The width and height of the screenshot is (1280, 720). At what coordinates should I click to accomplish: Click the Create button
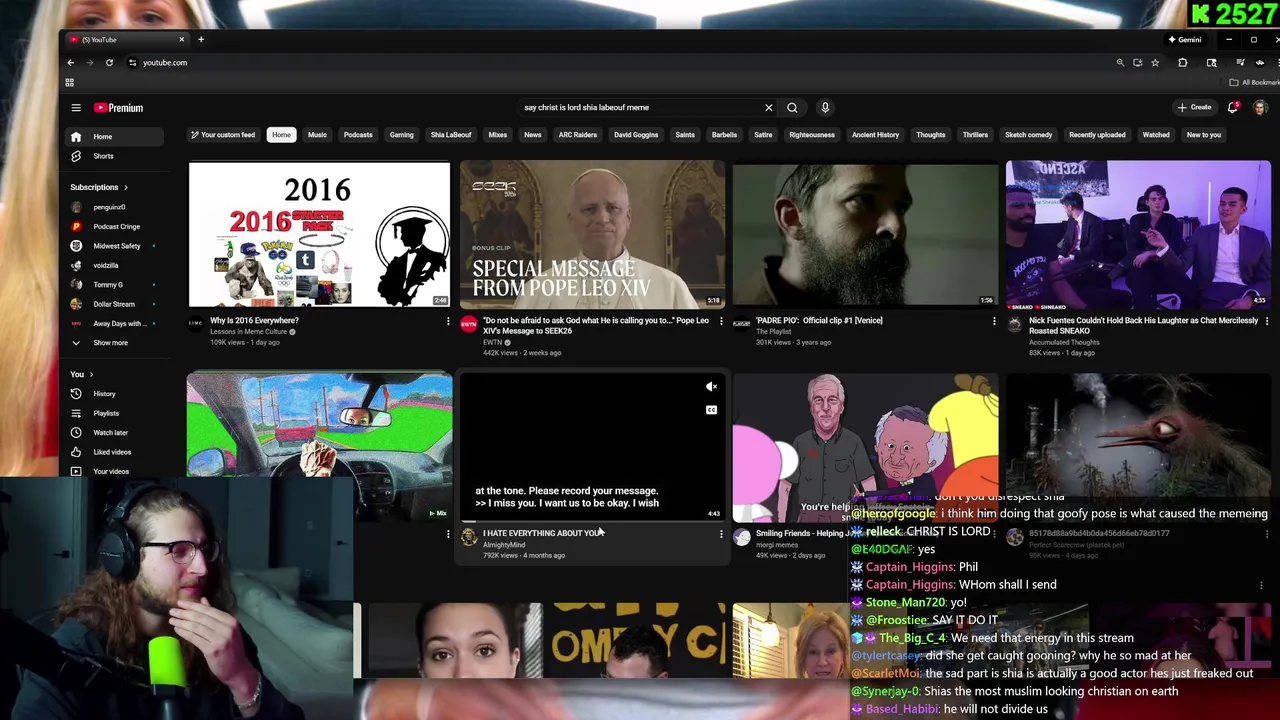(1195, 108)
